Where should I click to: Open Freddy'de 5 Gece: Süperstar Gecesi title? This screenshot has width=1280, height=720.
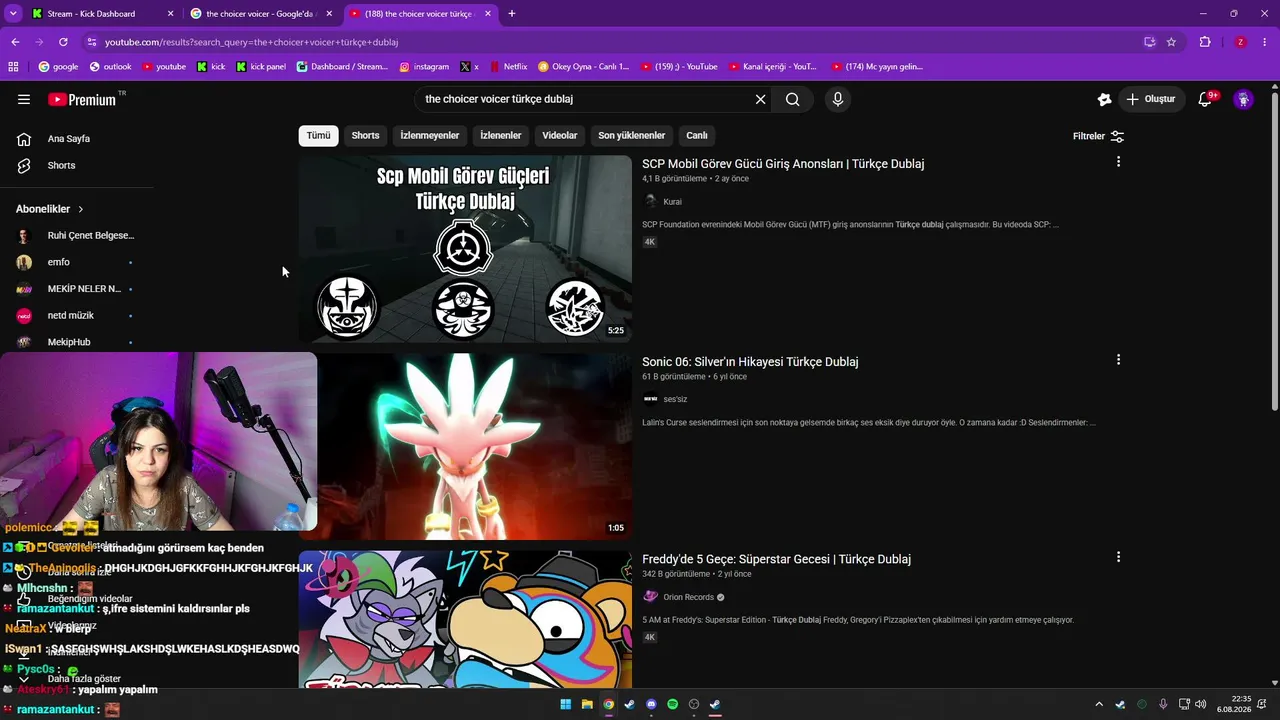[x=776, y=559]
